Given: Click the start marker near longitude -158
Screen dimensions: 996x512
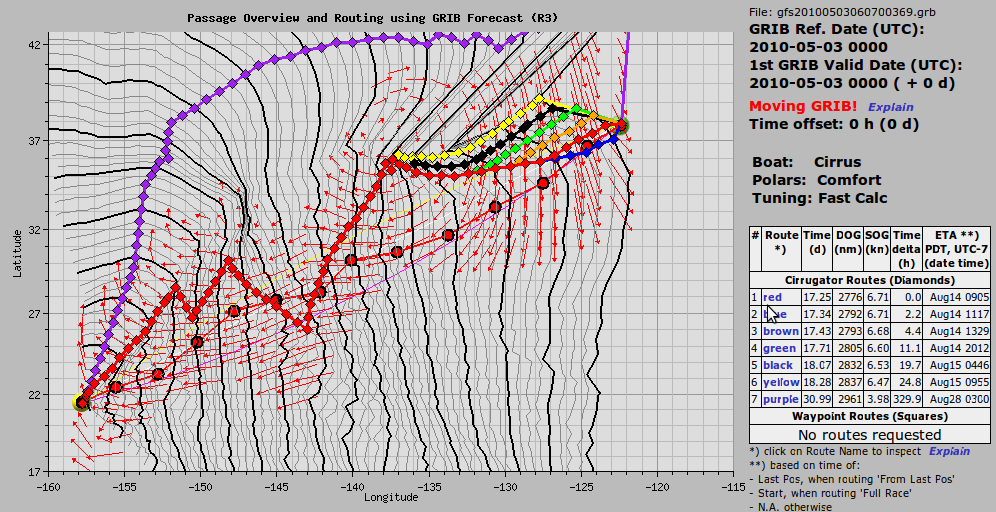Looking at the screenshot, I should pos(82,403).
